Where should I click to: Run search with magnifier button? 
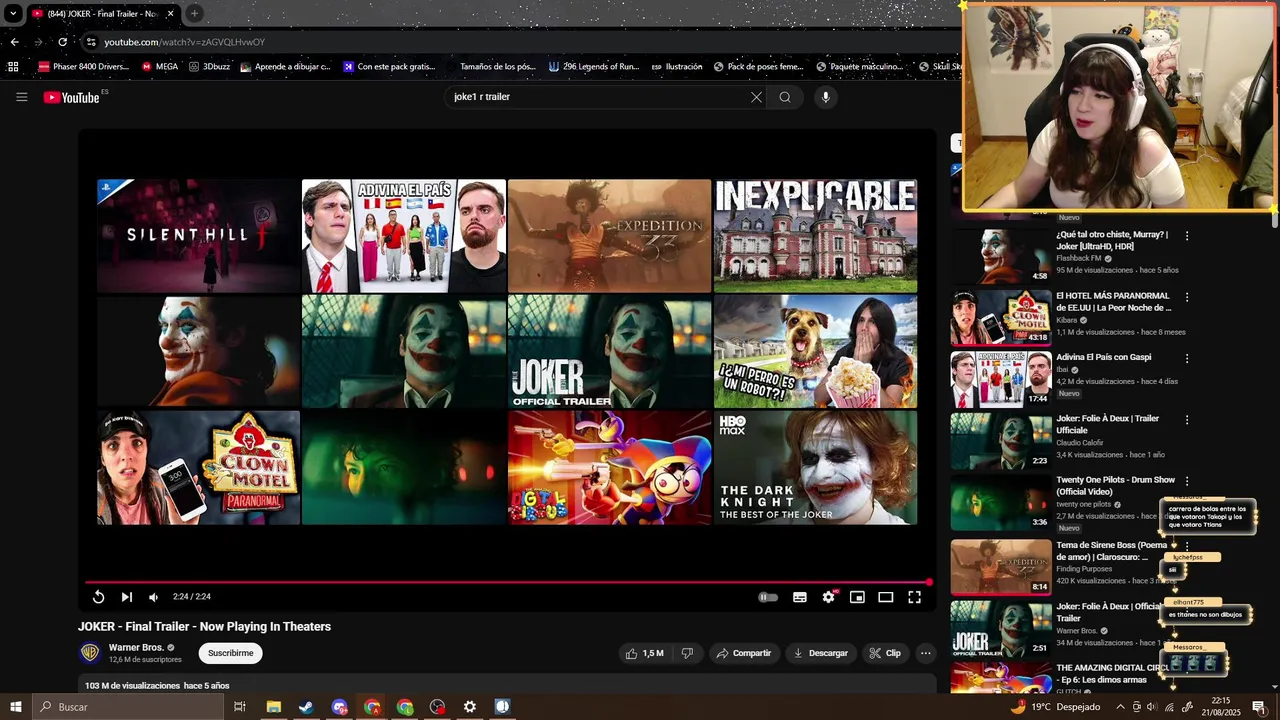pos(785,97)
